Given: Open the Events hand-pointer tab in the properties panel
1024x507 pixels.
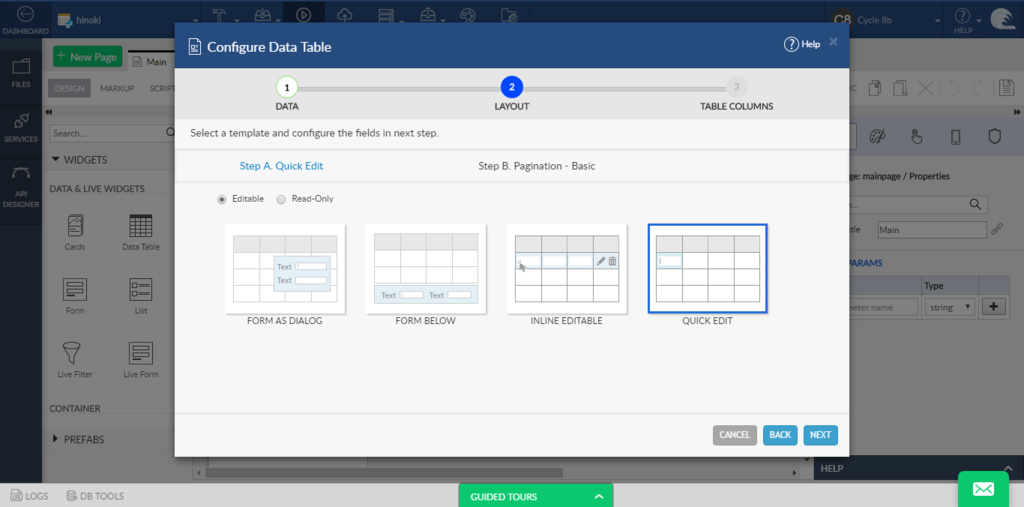Looking at the screenshot, I should [x=916, y=137].
